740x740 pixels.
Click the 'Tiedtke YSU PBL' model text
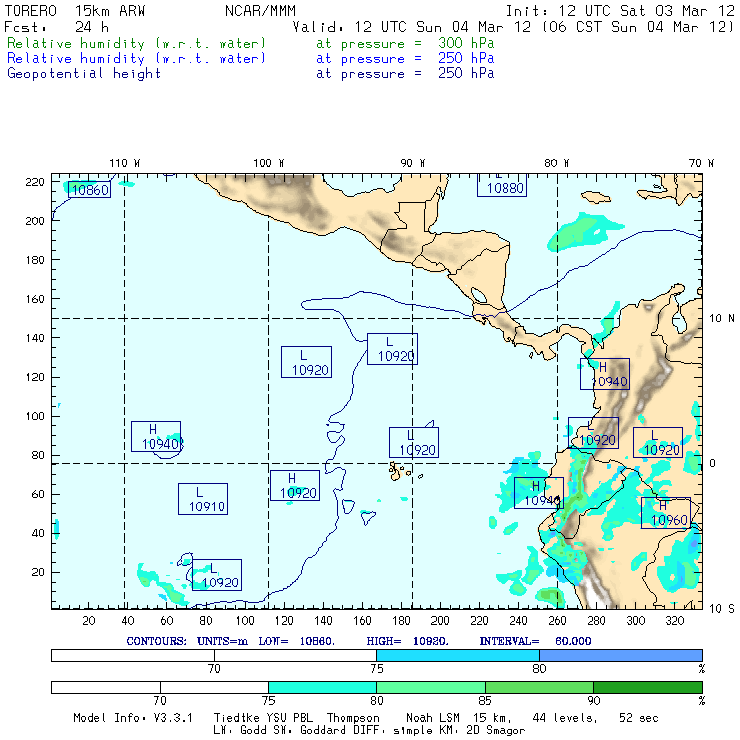coord(263,718)
